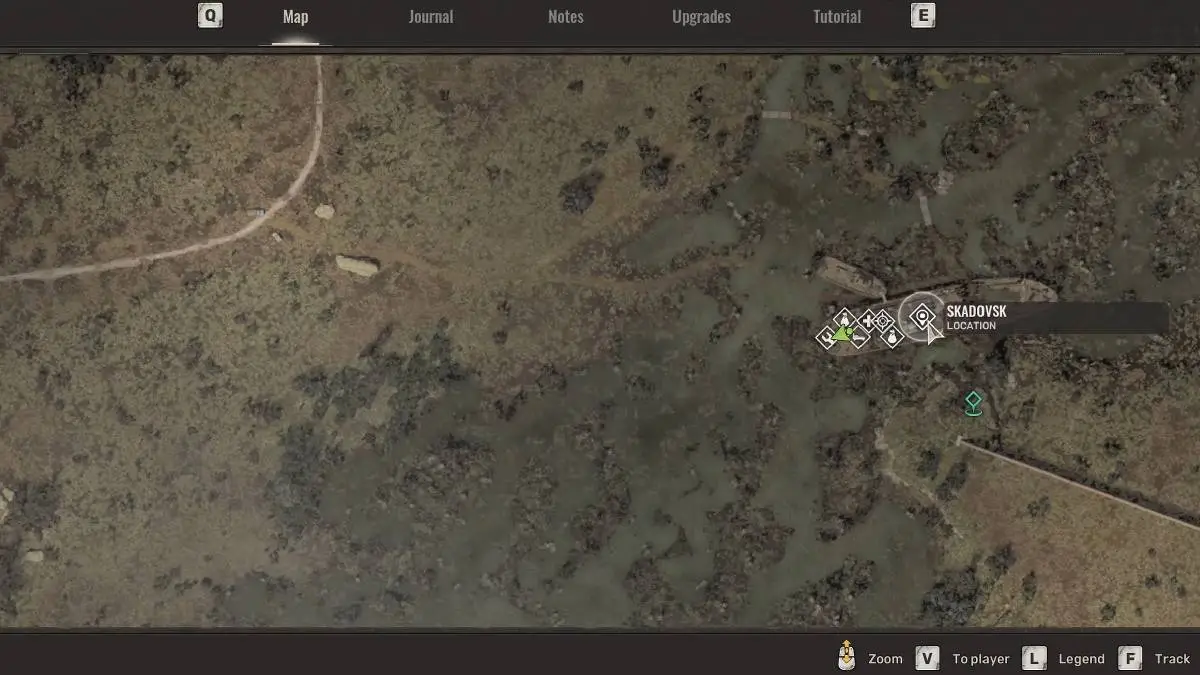Switch to the Map tab
1200x675 pixels.
295,17
